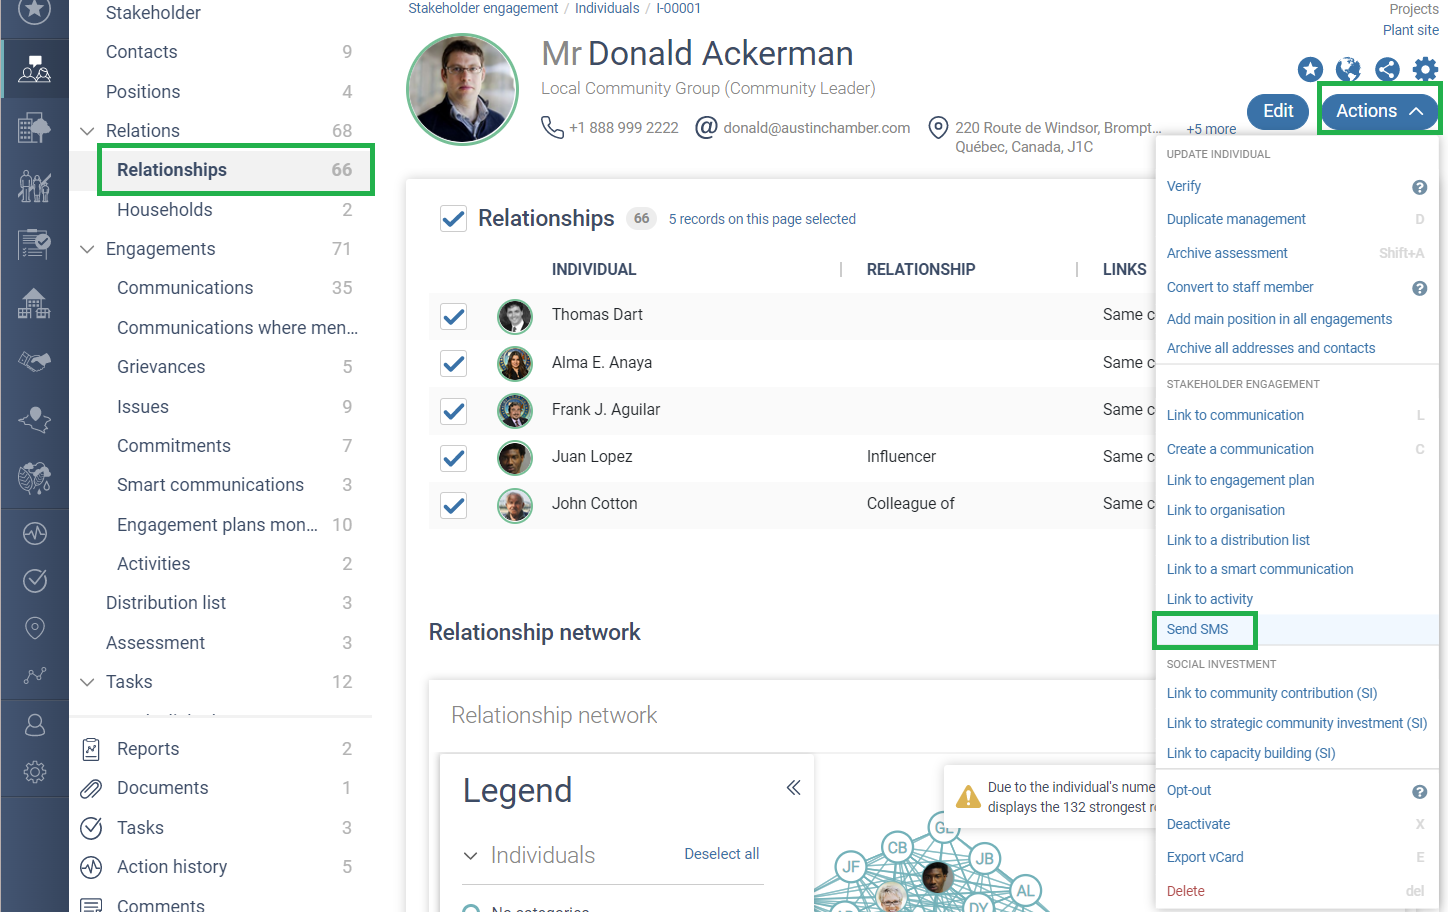The width and height of the screenshot is (1448, 912).
Task: Uncheck the Thomas Dart row checkbox
Action: click(454, 316)
